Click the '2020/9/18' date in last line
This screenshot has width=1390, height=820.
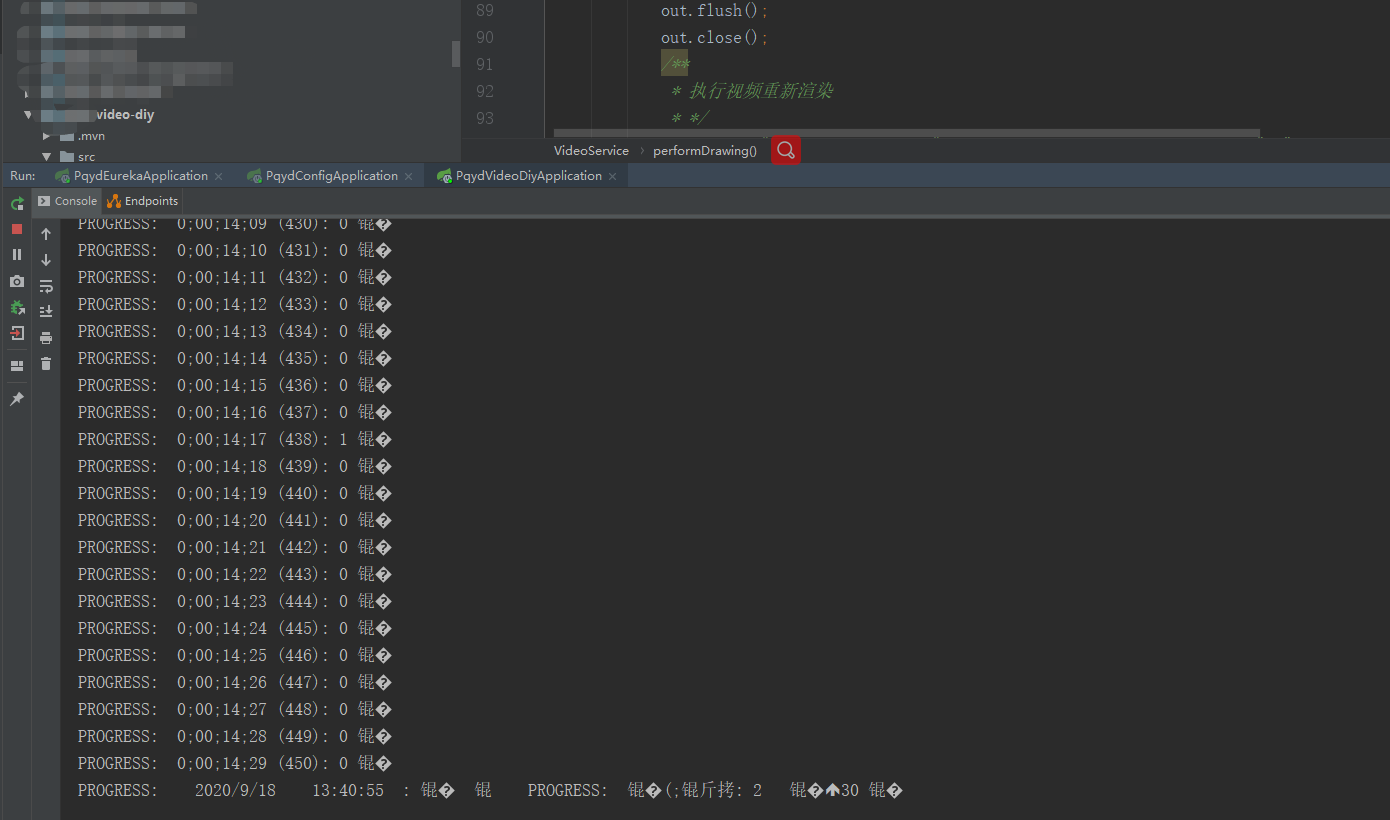[x=235, y=790]
